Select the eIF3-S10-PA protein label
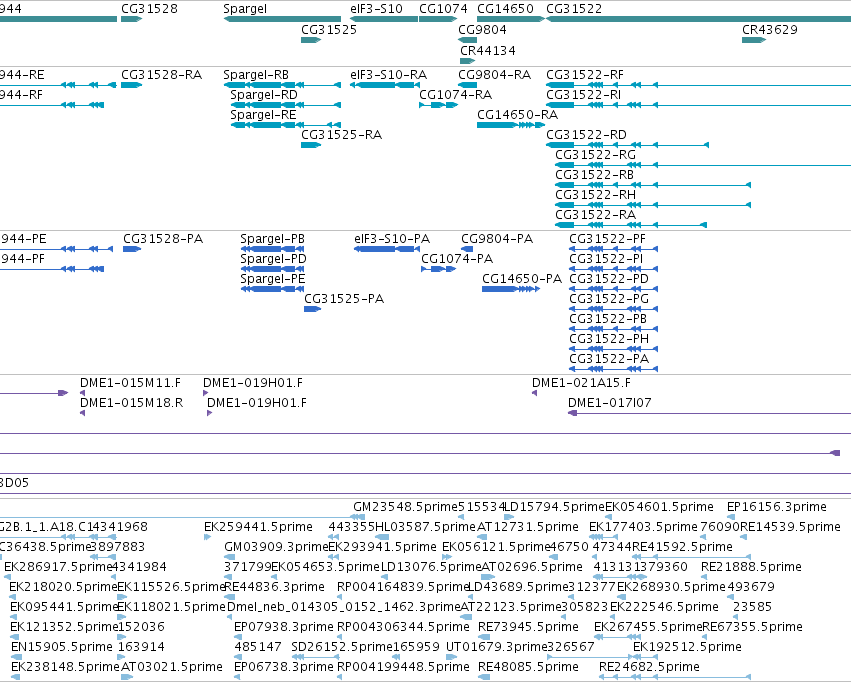Viewport: 851px width, 682px height. pyautogui.click(x=392, y=239)
